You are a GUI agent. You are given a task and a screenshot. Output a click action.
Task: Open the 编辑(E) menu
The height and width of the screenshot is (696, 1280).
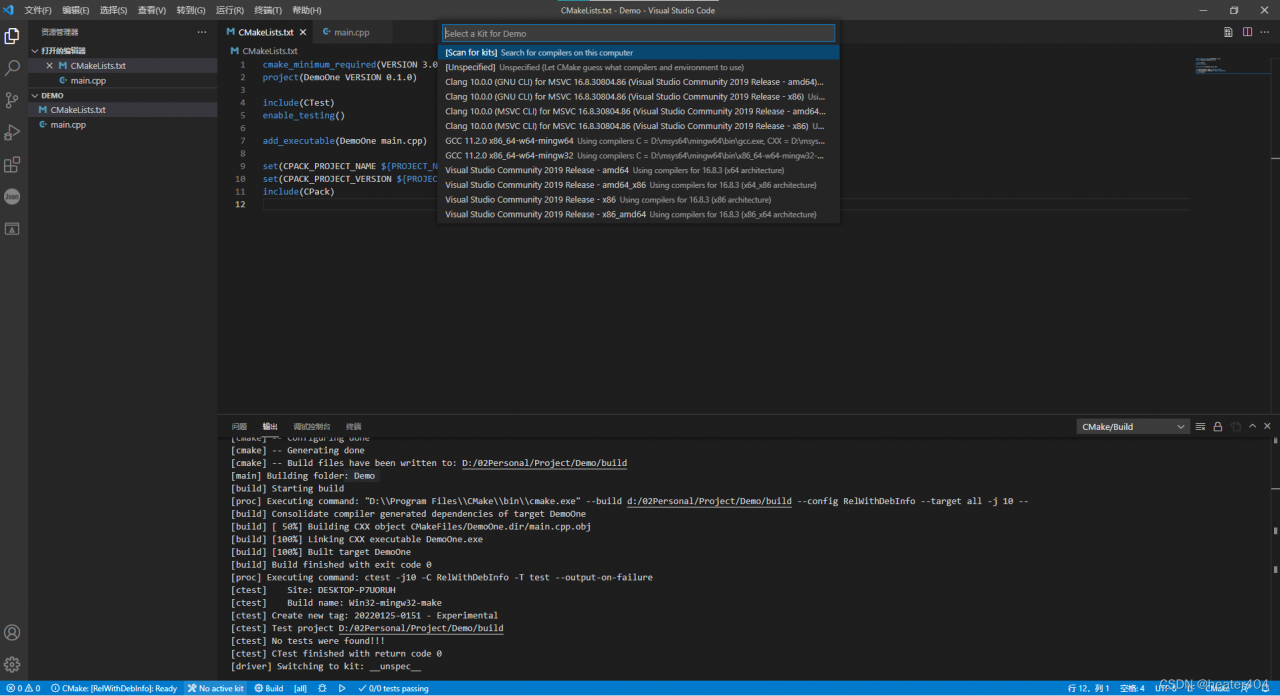(75, 10)
